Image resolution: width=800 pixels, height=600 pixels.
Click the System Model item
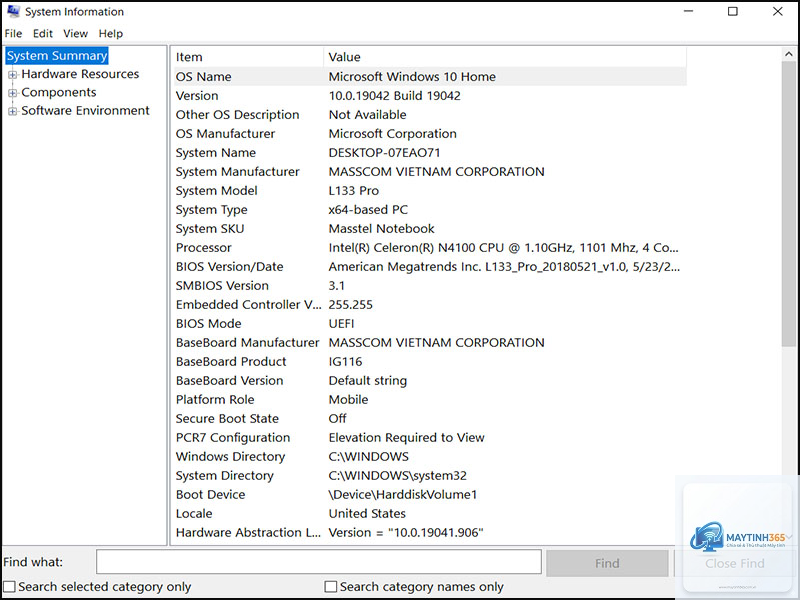tap(216, 191)
